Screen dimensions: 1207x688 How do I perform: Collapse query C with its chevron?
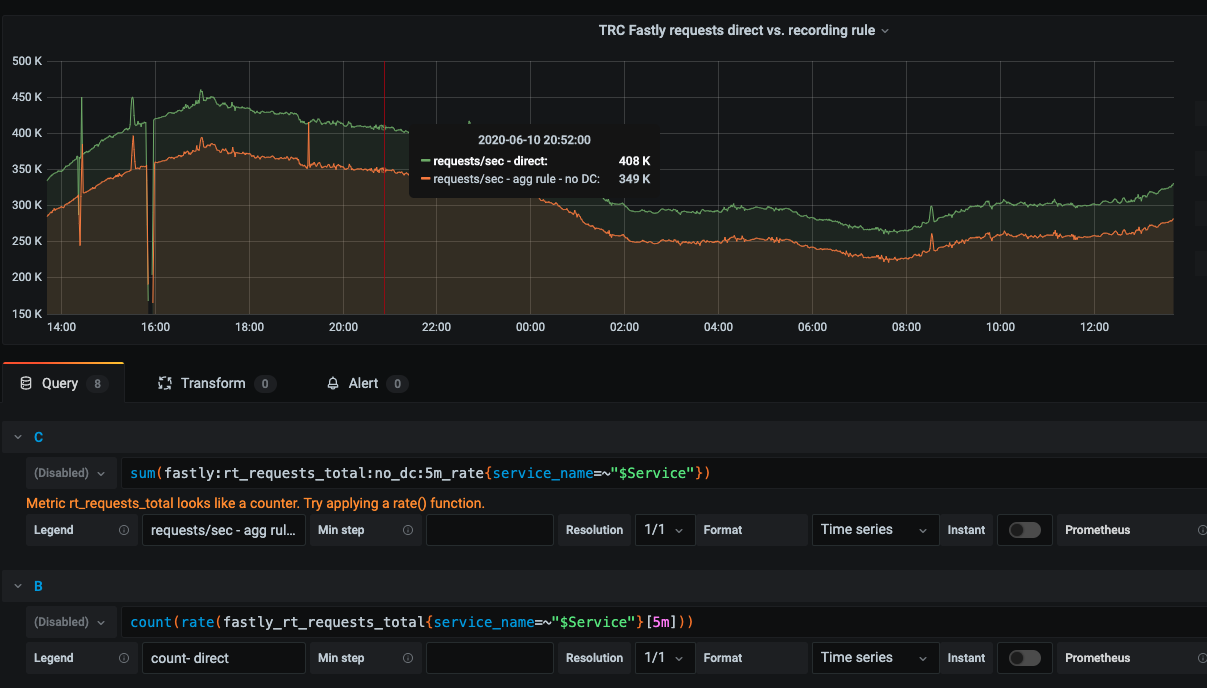pos(16,437)
